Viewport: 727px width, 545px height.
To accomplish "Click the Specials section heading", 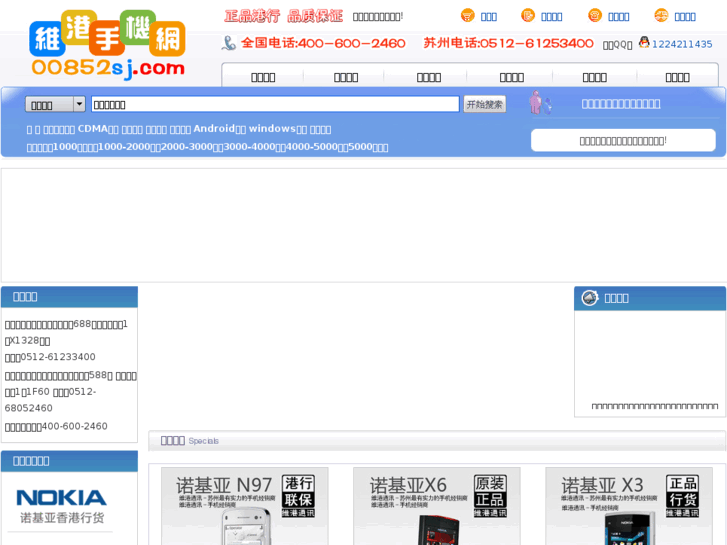I will pos(204,441).
